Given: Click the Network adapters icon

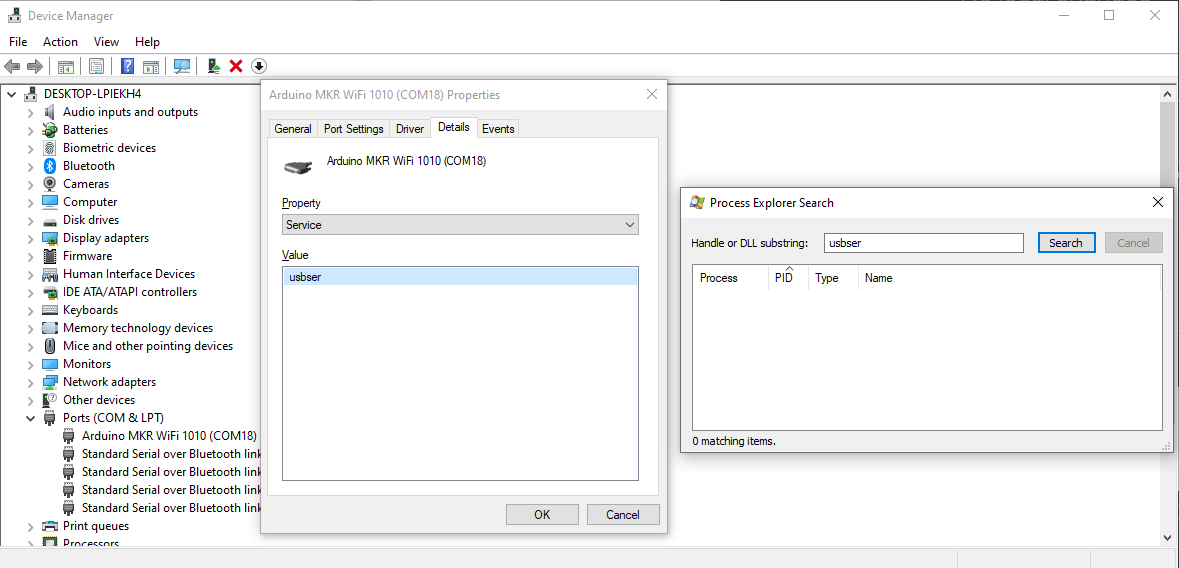Looking at the screenshot, I should [50, 382].
